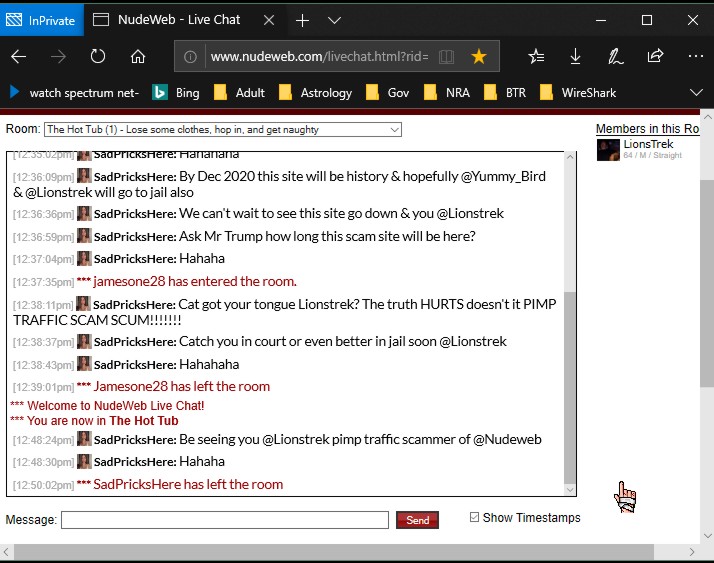This screenshot has width=714, height=563.
Task: Expand the Room selection dropdown
Action: [x=395, y=129]
